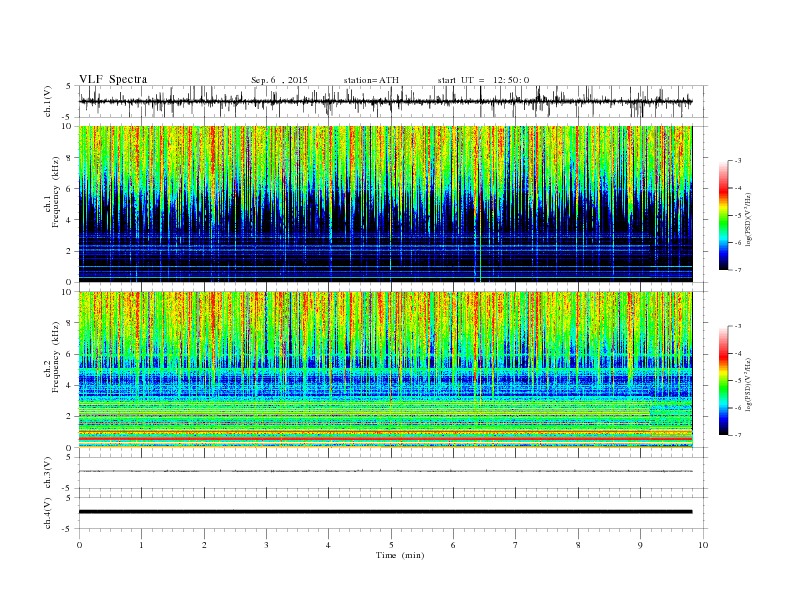Click the time axis tick label "4"

click(328, 545)
